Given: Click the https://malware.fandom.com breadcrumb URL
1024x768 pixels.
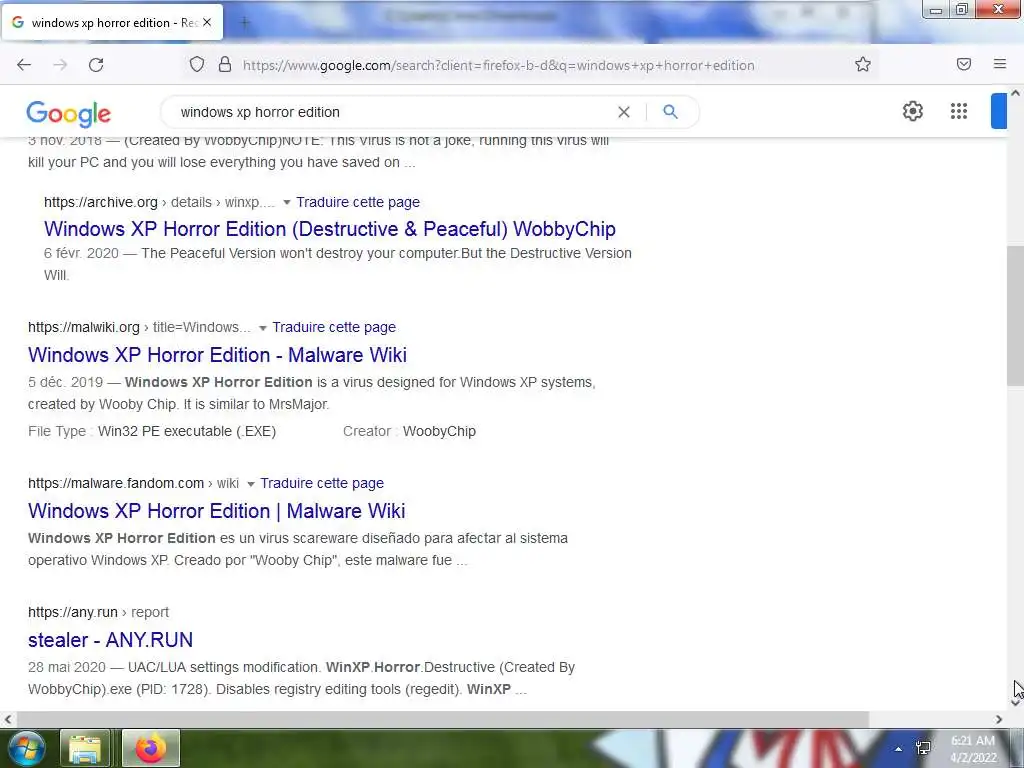Looking at the screenshot, I should pyautogui.click(x=116, y=483).
